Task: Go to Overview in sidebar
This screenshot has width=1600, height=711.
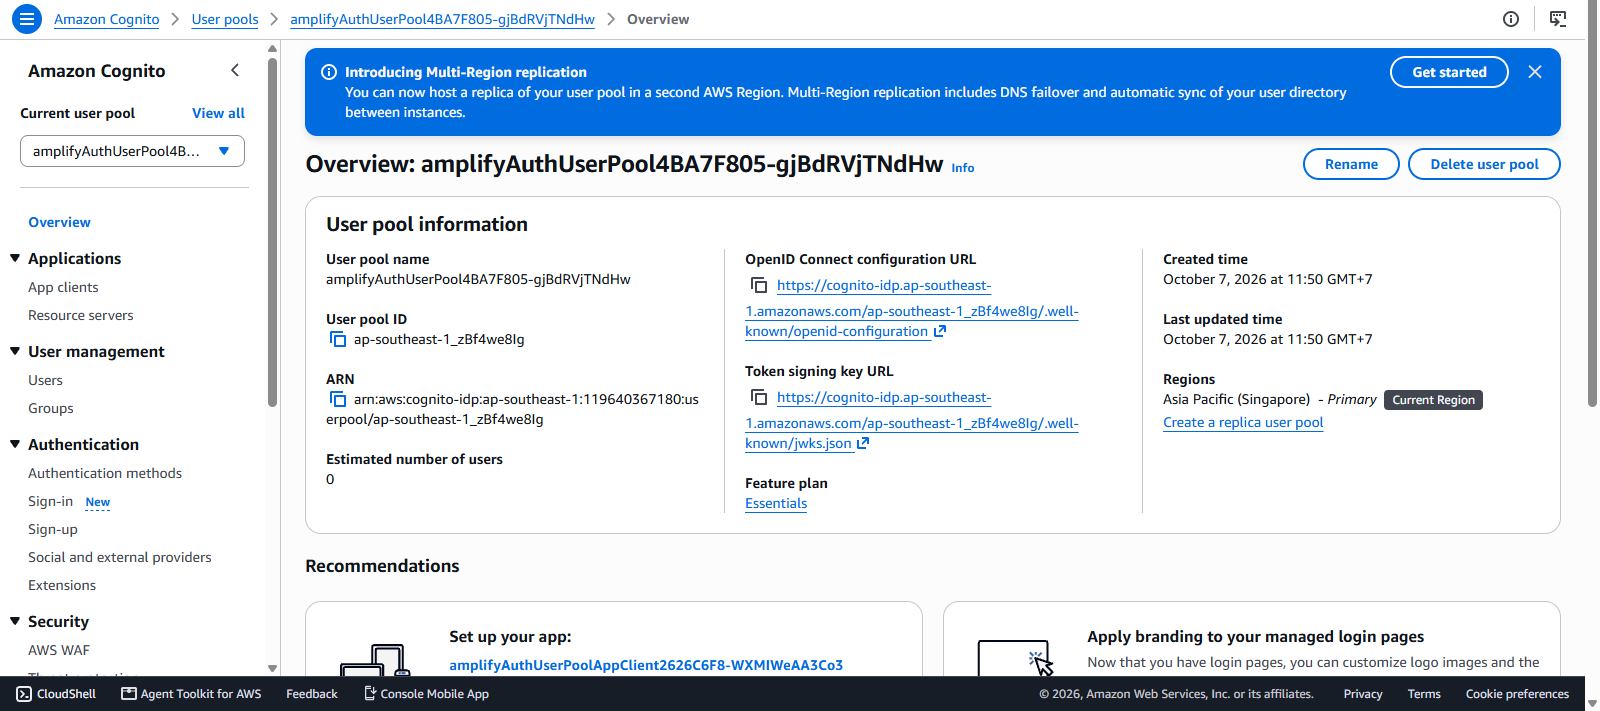Action: 59,222
